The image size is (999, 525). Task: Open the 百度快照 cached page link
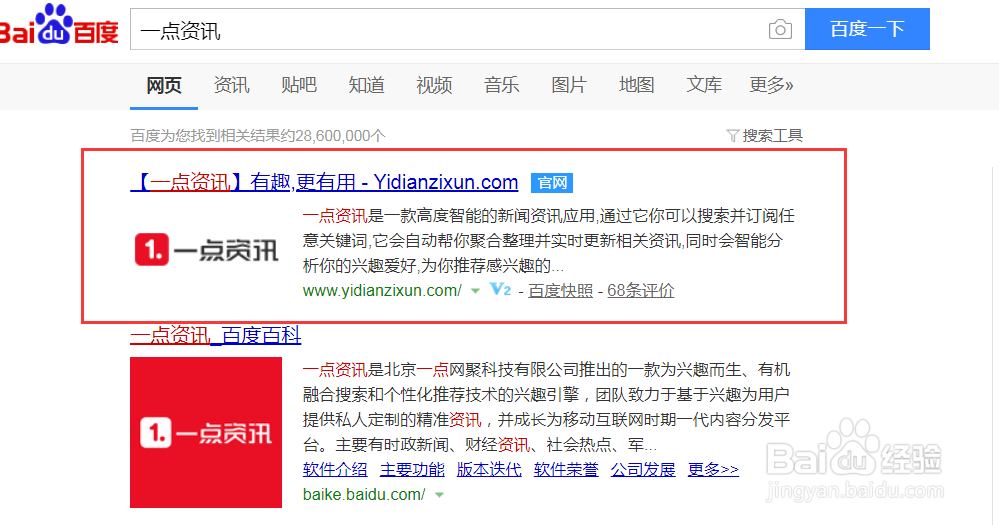(561, 291)
